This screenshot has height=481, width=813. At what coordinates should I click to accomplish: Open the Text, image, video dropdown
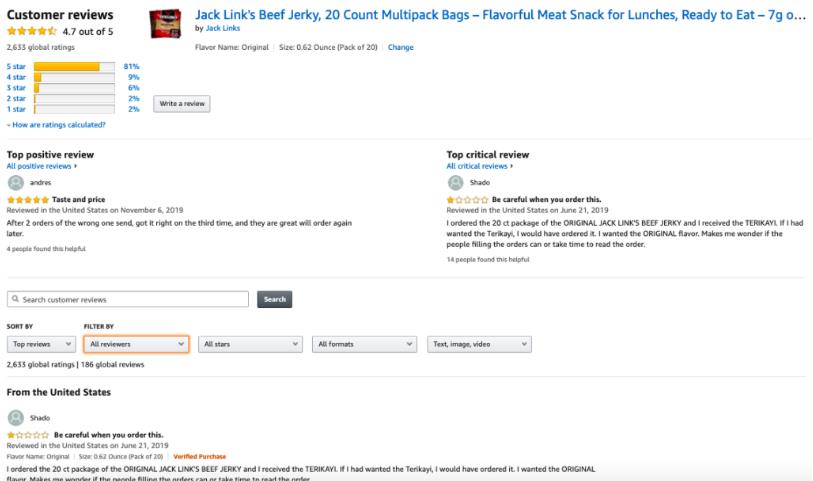pos(479,344)
